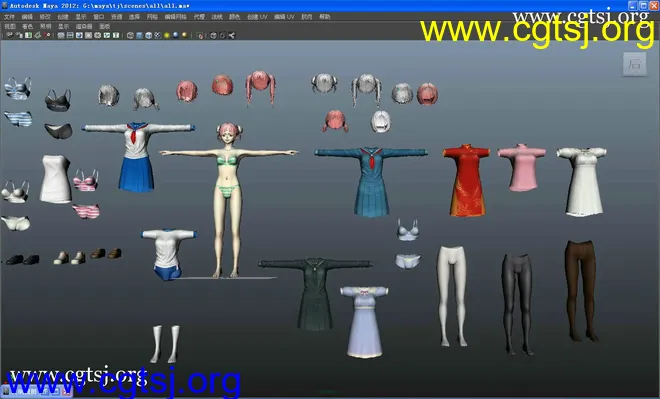Select the pink striped bra model
This screenshot has width=660, height=399.
86,180
